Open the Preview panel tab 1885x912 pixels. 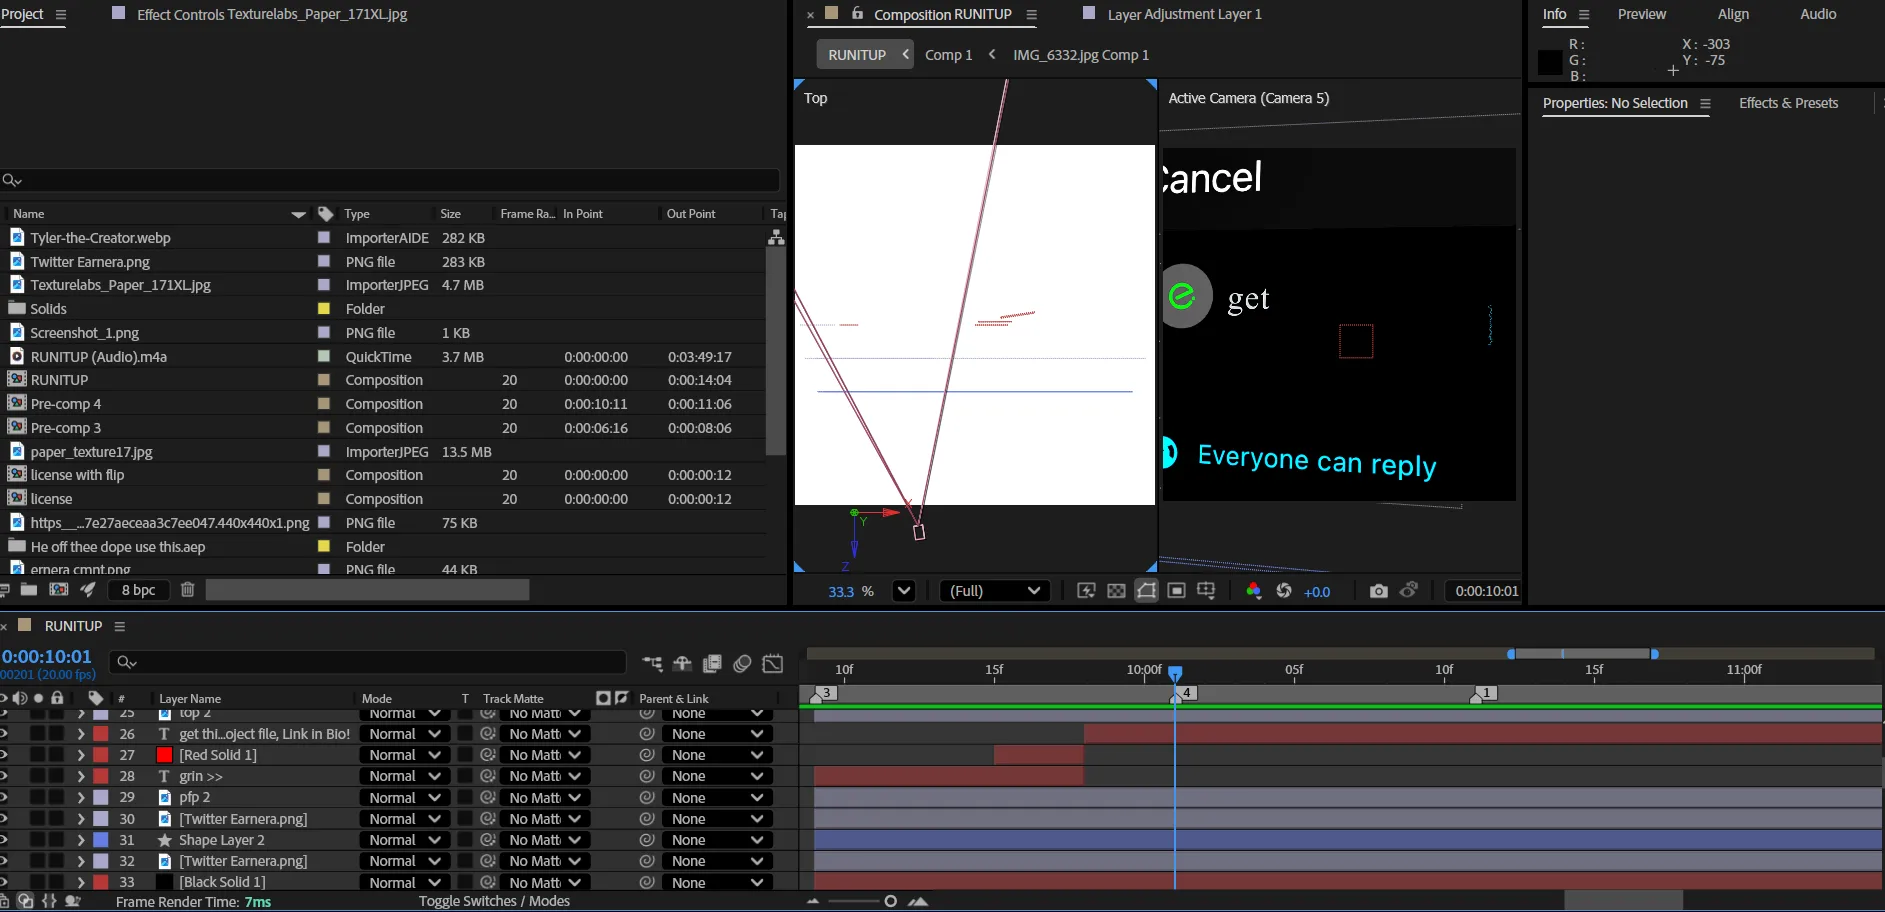tap(1641, 14)
